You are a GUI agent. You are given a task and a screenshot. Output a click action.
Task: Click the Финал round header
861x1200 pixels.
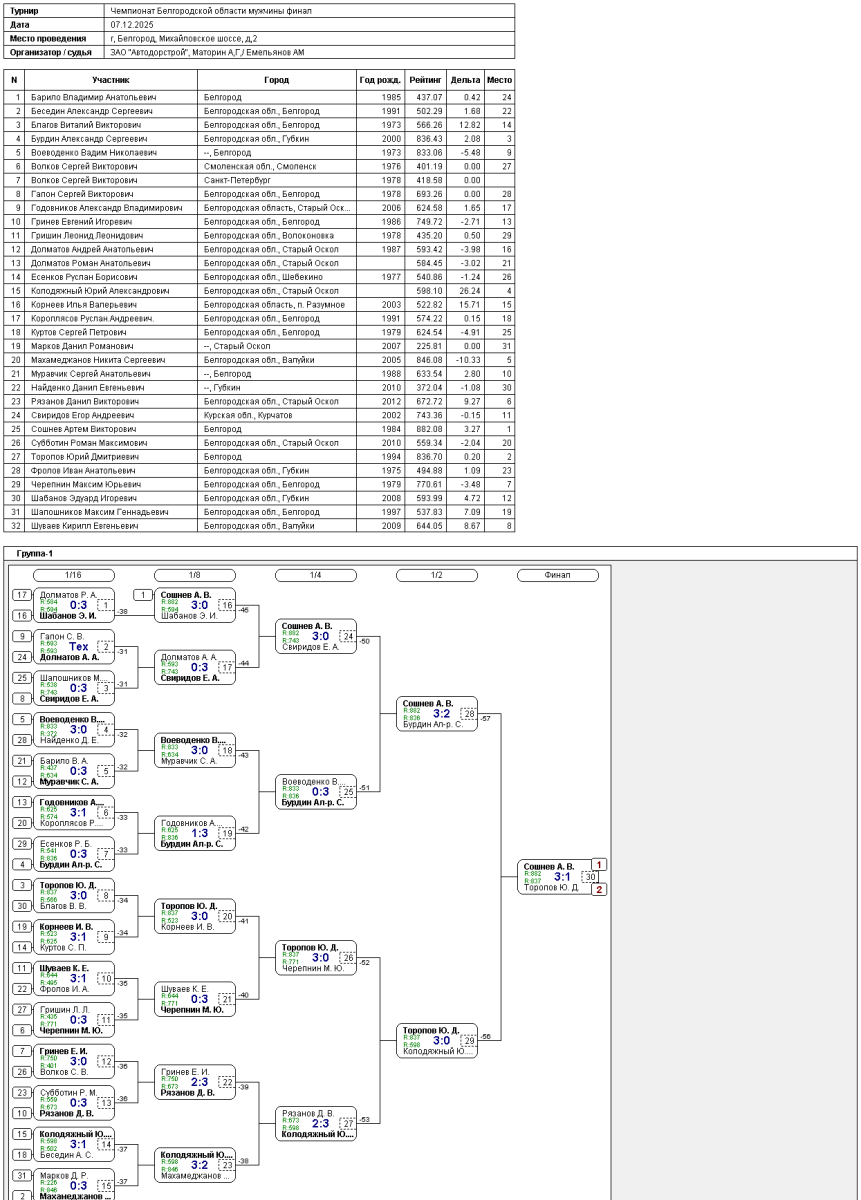(x=557, y=575)
